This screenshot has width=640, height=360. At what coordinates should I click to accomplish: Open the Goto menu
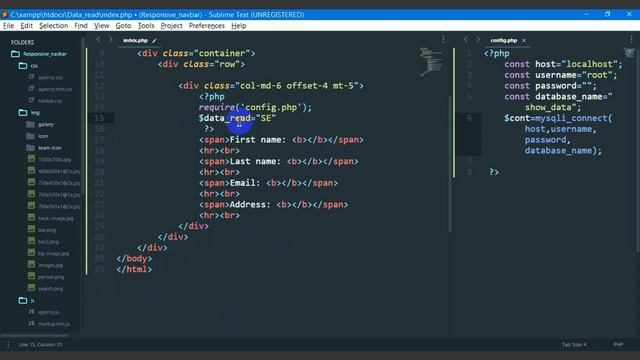point(123,26)
